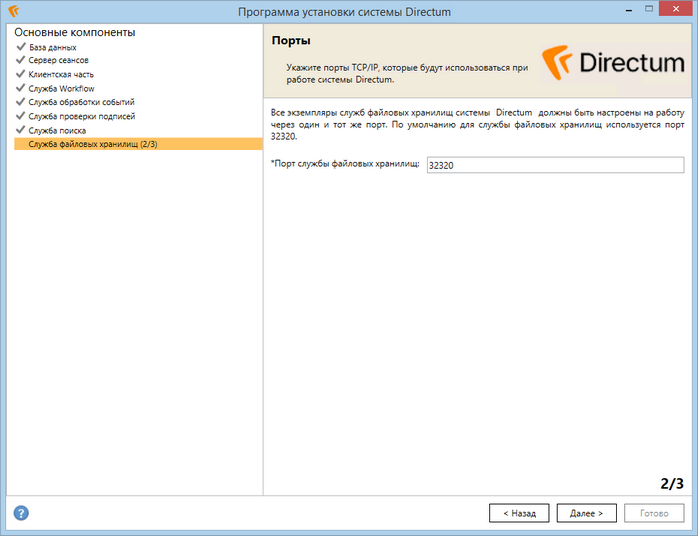Image resolution: width=698 pixels, height=536 pixels.
Task: Select Служба обработки событий in the component list
Action: pos(81,102)
